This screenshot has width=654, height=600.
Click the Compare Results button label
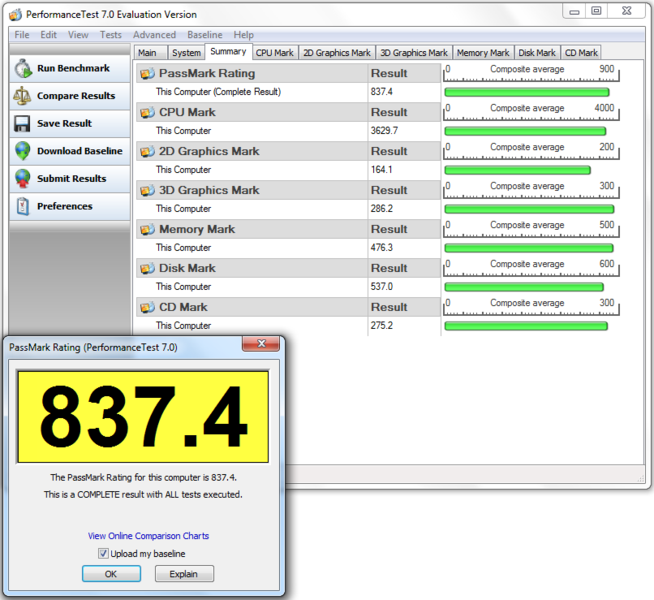(76, 96)
